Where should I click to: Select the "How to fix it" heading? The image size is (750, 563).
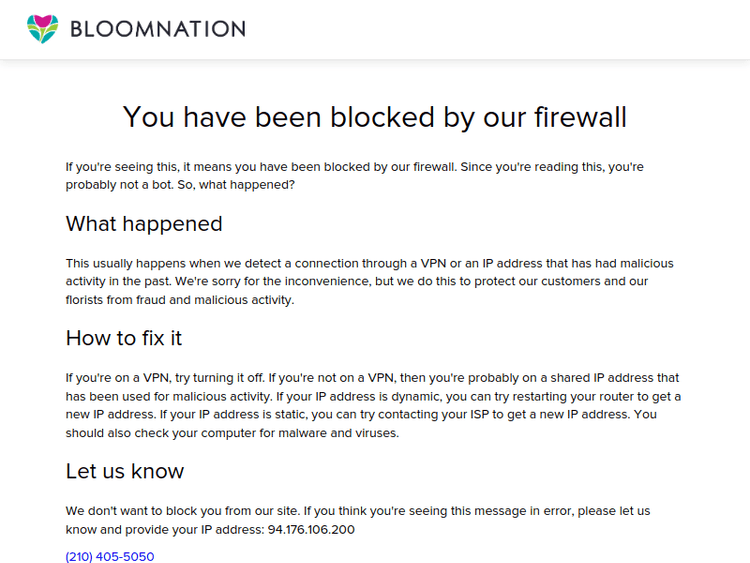124,338
